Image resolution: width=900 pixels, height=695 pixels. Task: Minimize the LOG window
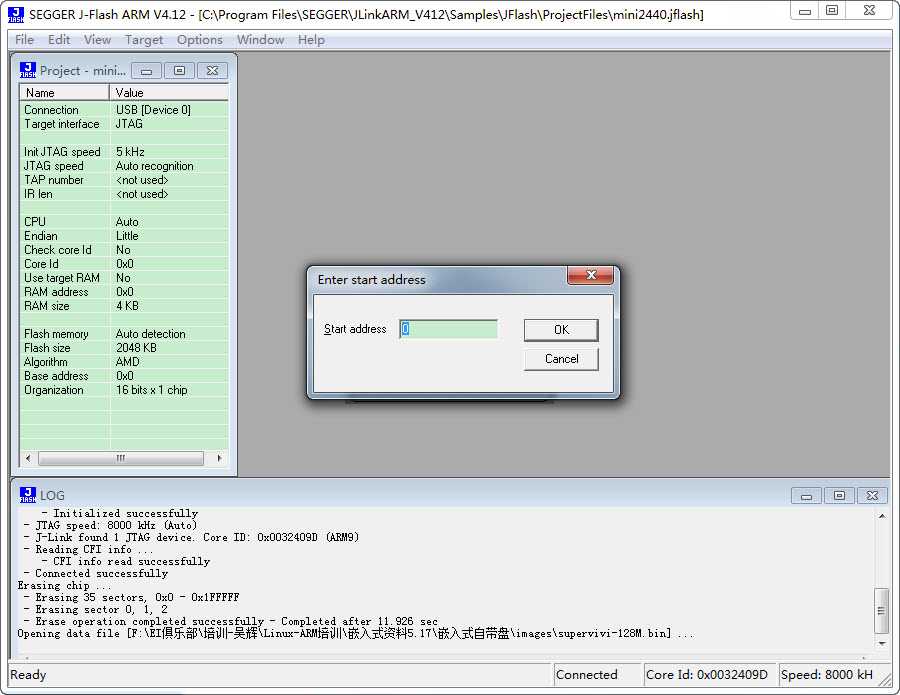806,495
